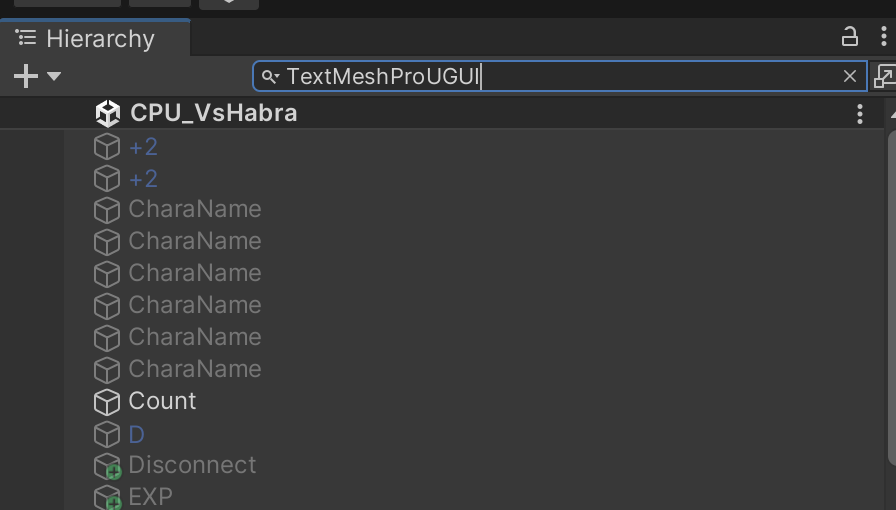Click the Count object cube icon
The image size is (896, 510).
coord(107,402)
